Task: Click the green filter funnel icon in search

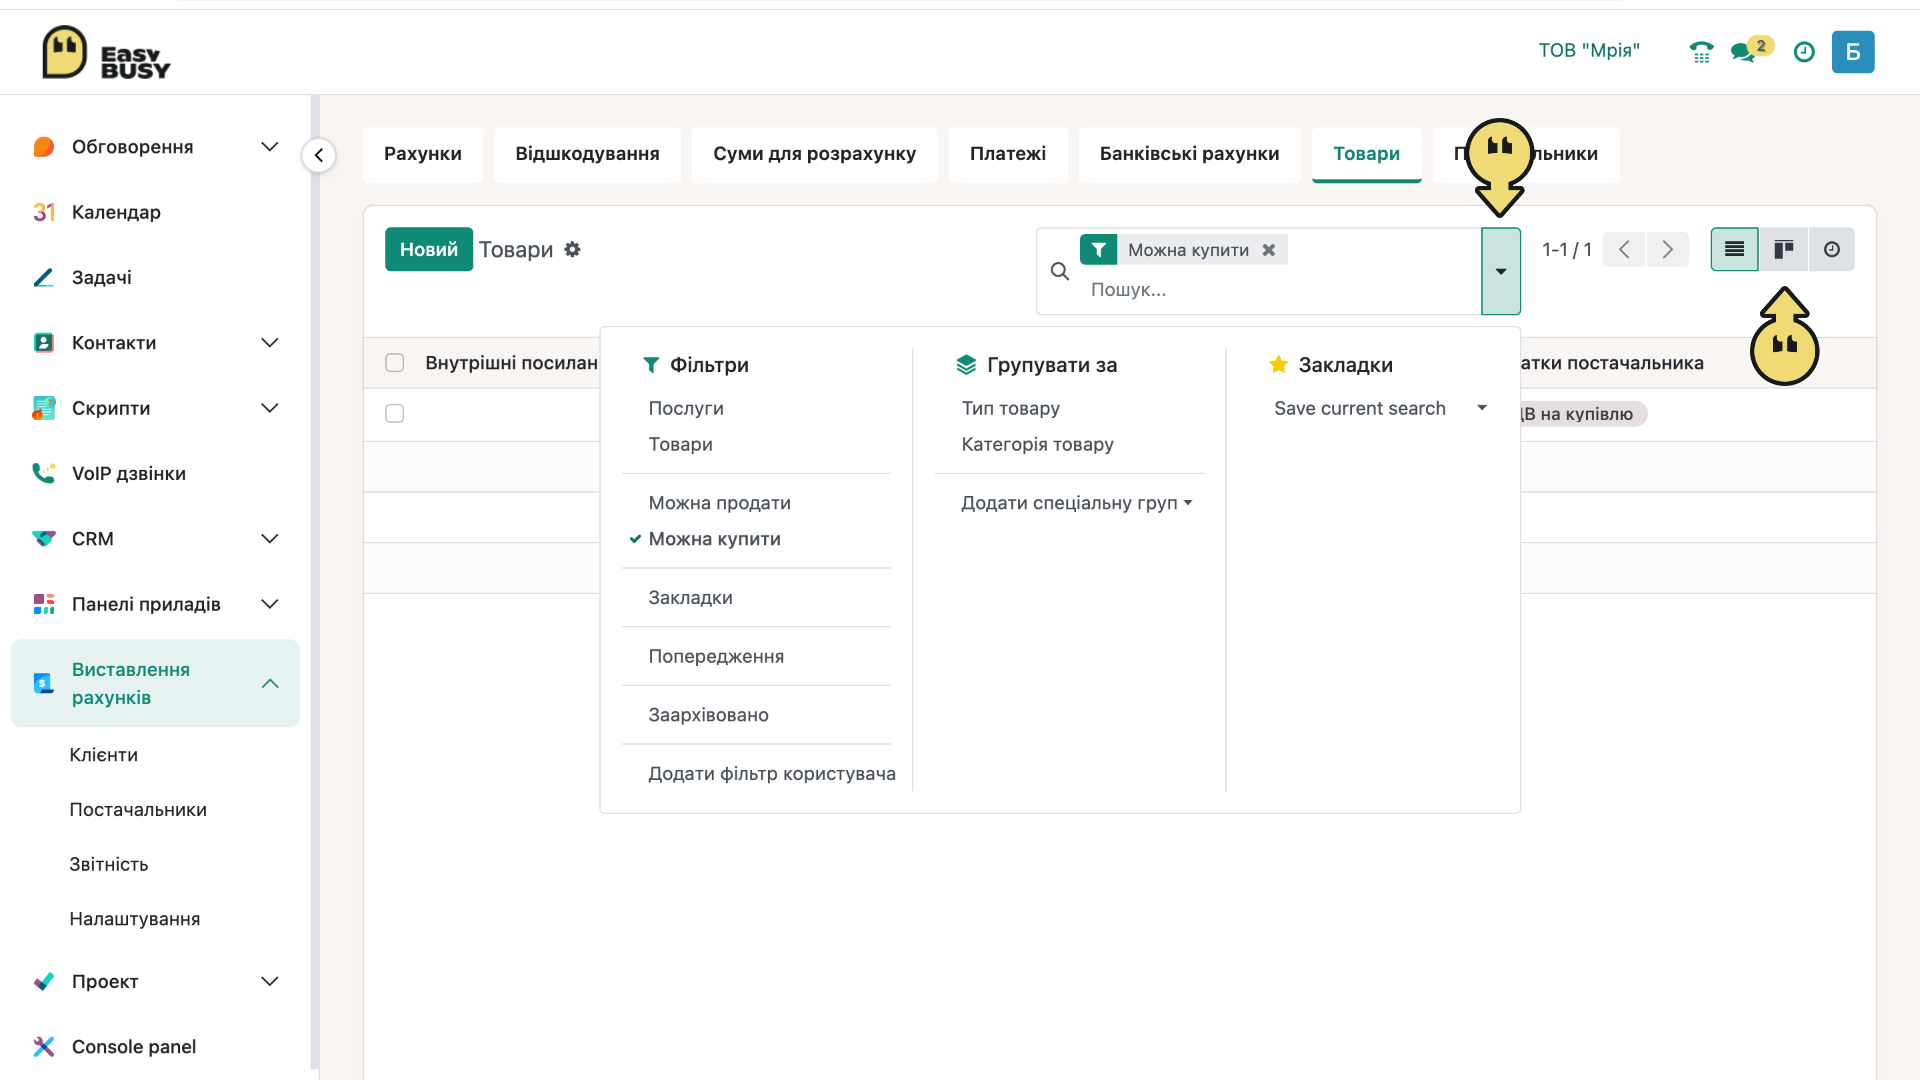Action: 1098,250
